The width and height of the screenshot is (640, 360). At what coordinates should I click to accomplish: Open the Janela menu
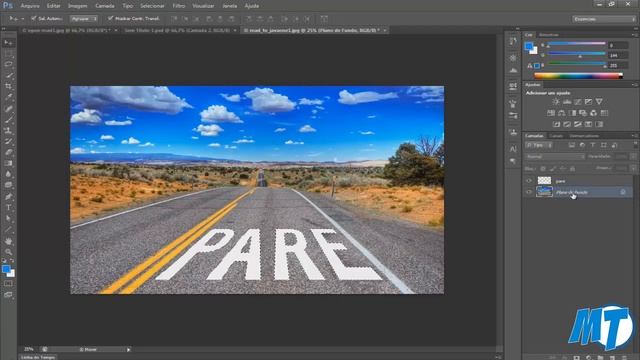coord(229,6)
